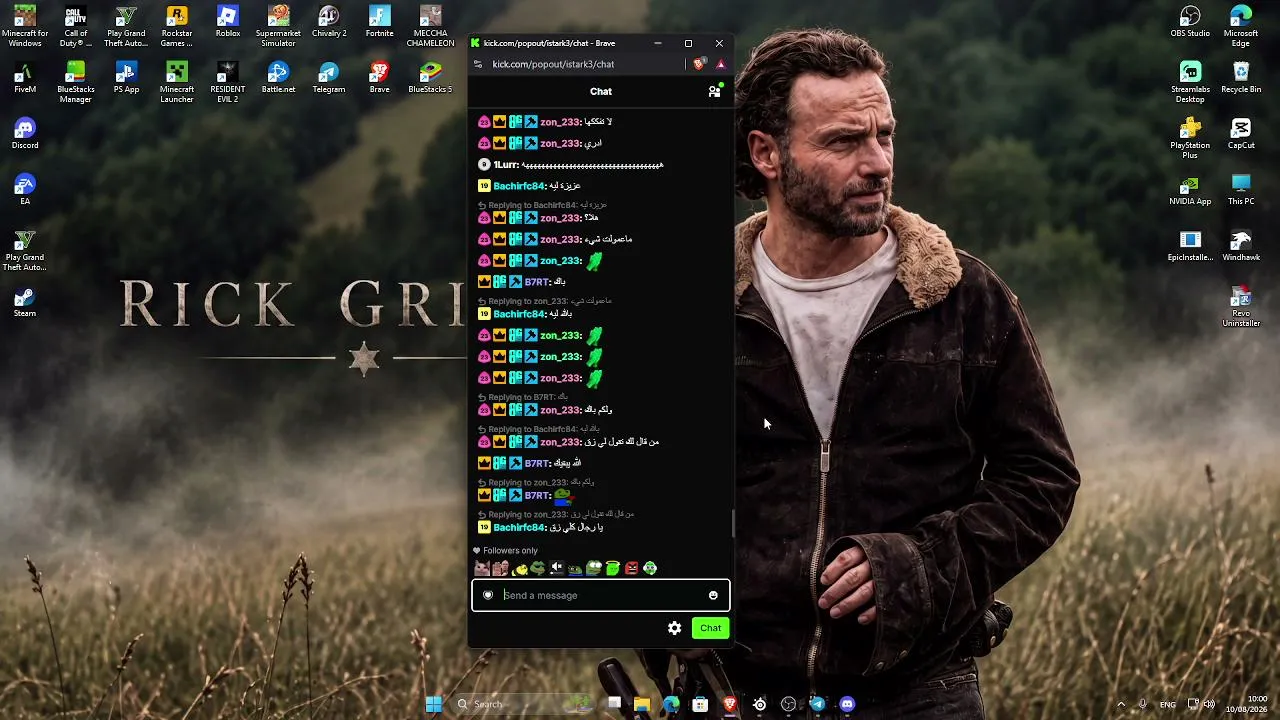The image size is (1280, 720).
Task: Open Steam desktop shortcut
Action: point(25,302)
